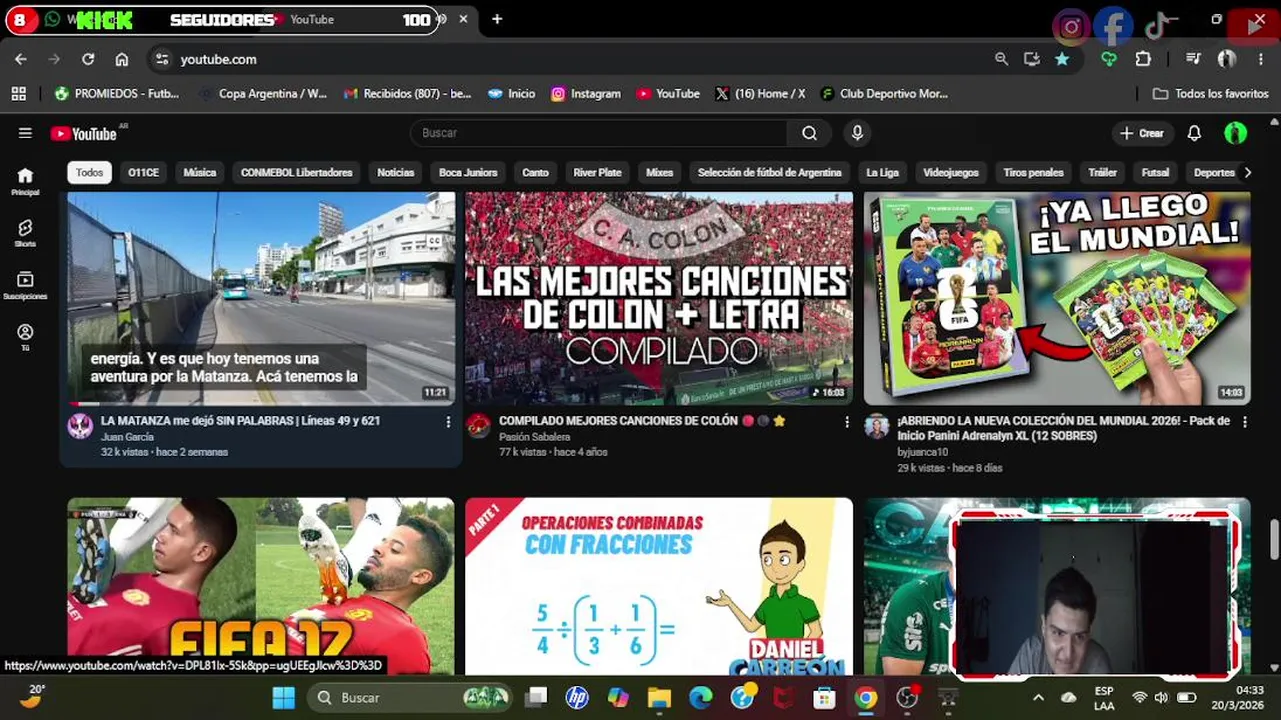Image resolution: width=1281 pixels, height=720 pixels.
Task: Play Las Mejores Canciones de Colon thumbnail
Action: point(659,298)
